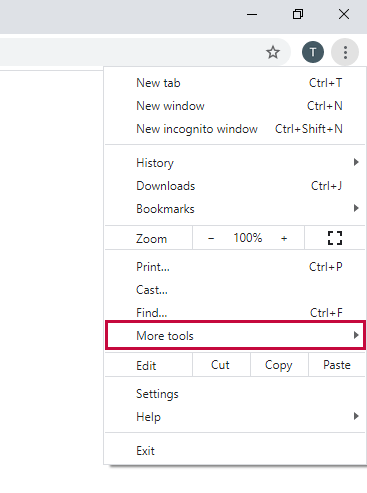Select New incognito window

[235, 129]
